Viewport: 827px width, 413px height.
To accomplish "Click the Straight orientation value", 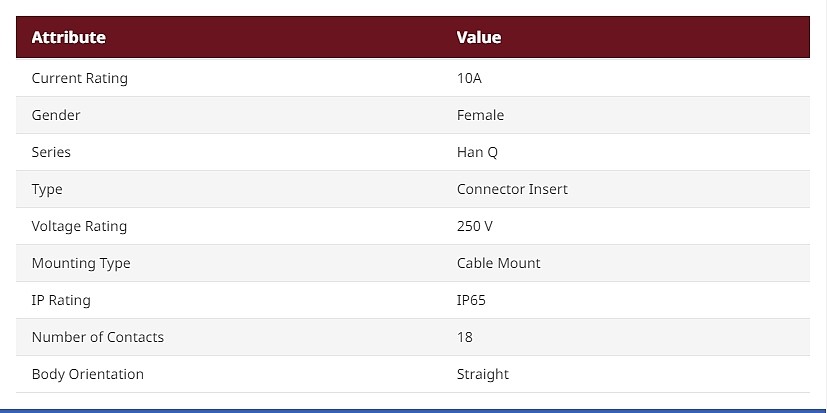I will point(483,374).
